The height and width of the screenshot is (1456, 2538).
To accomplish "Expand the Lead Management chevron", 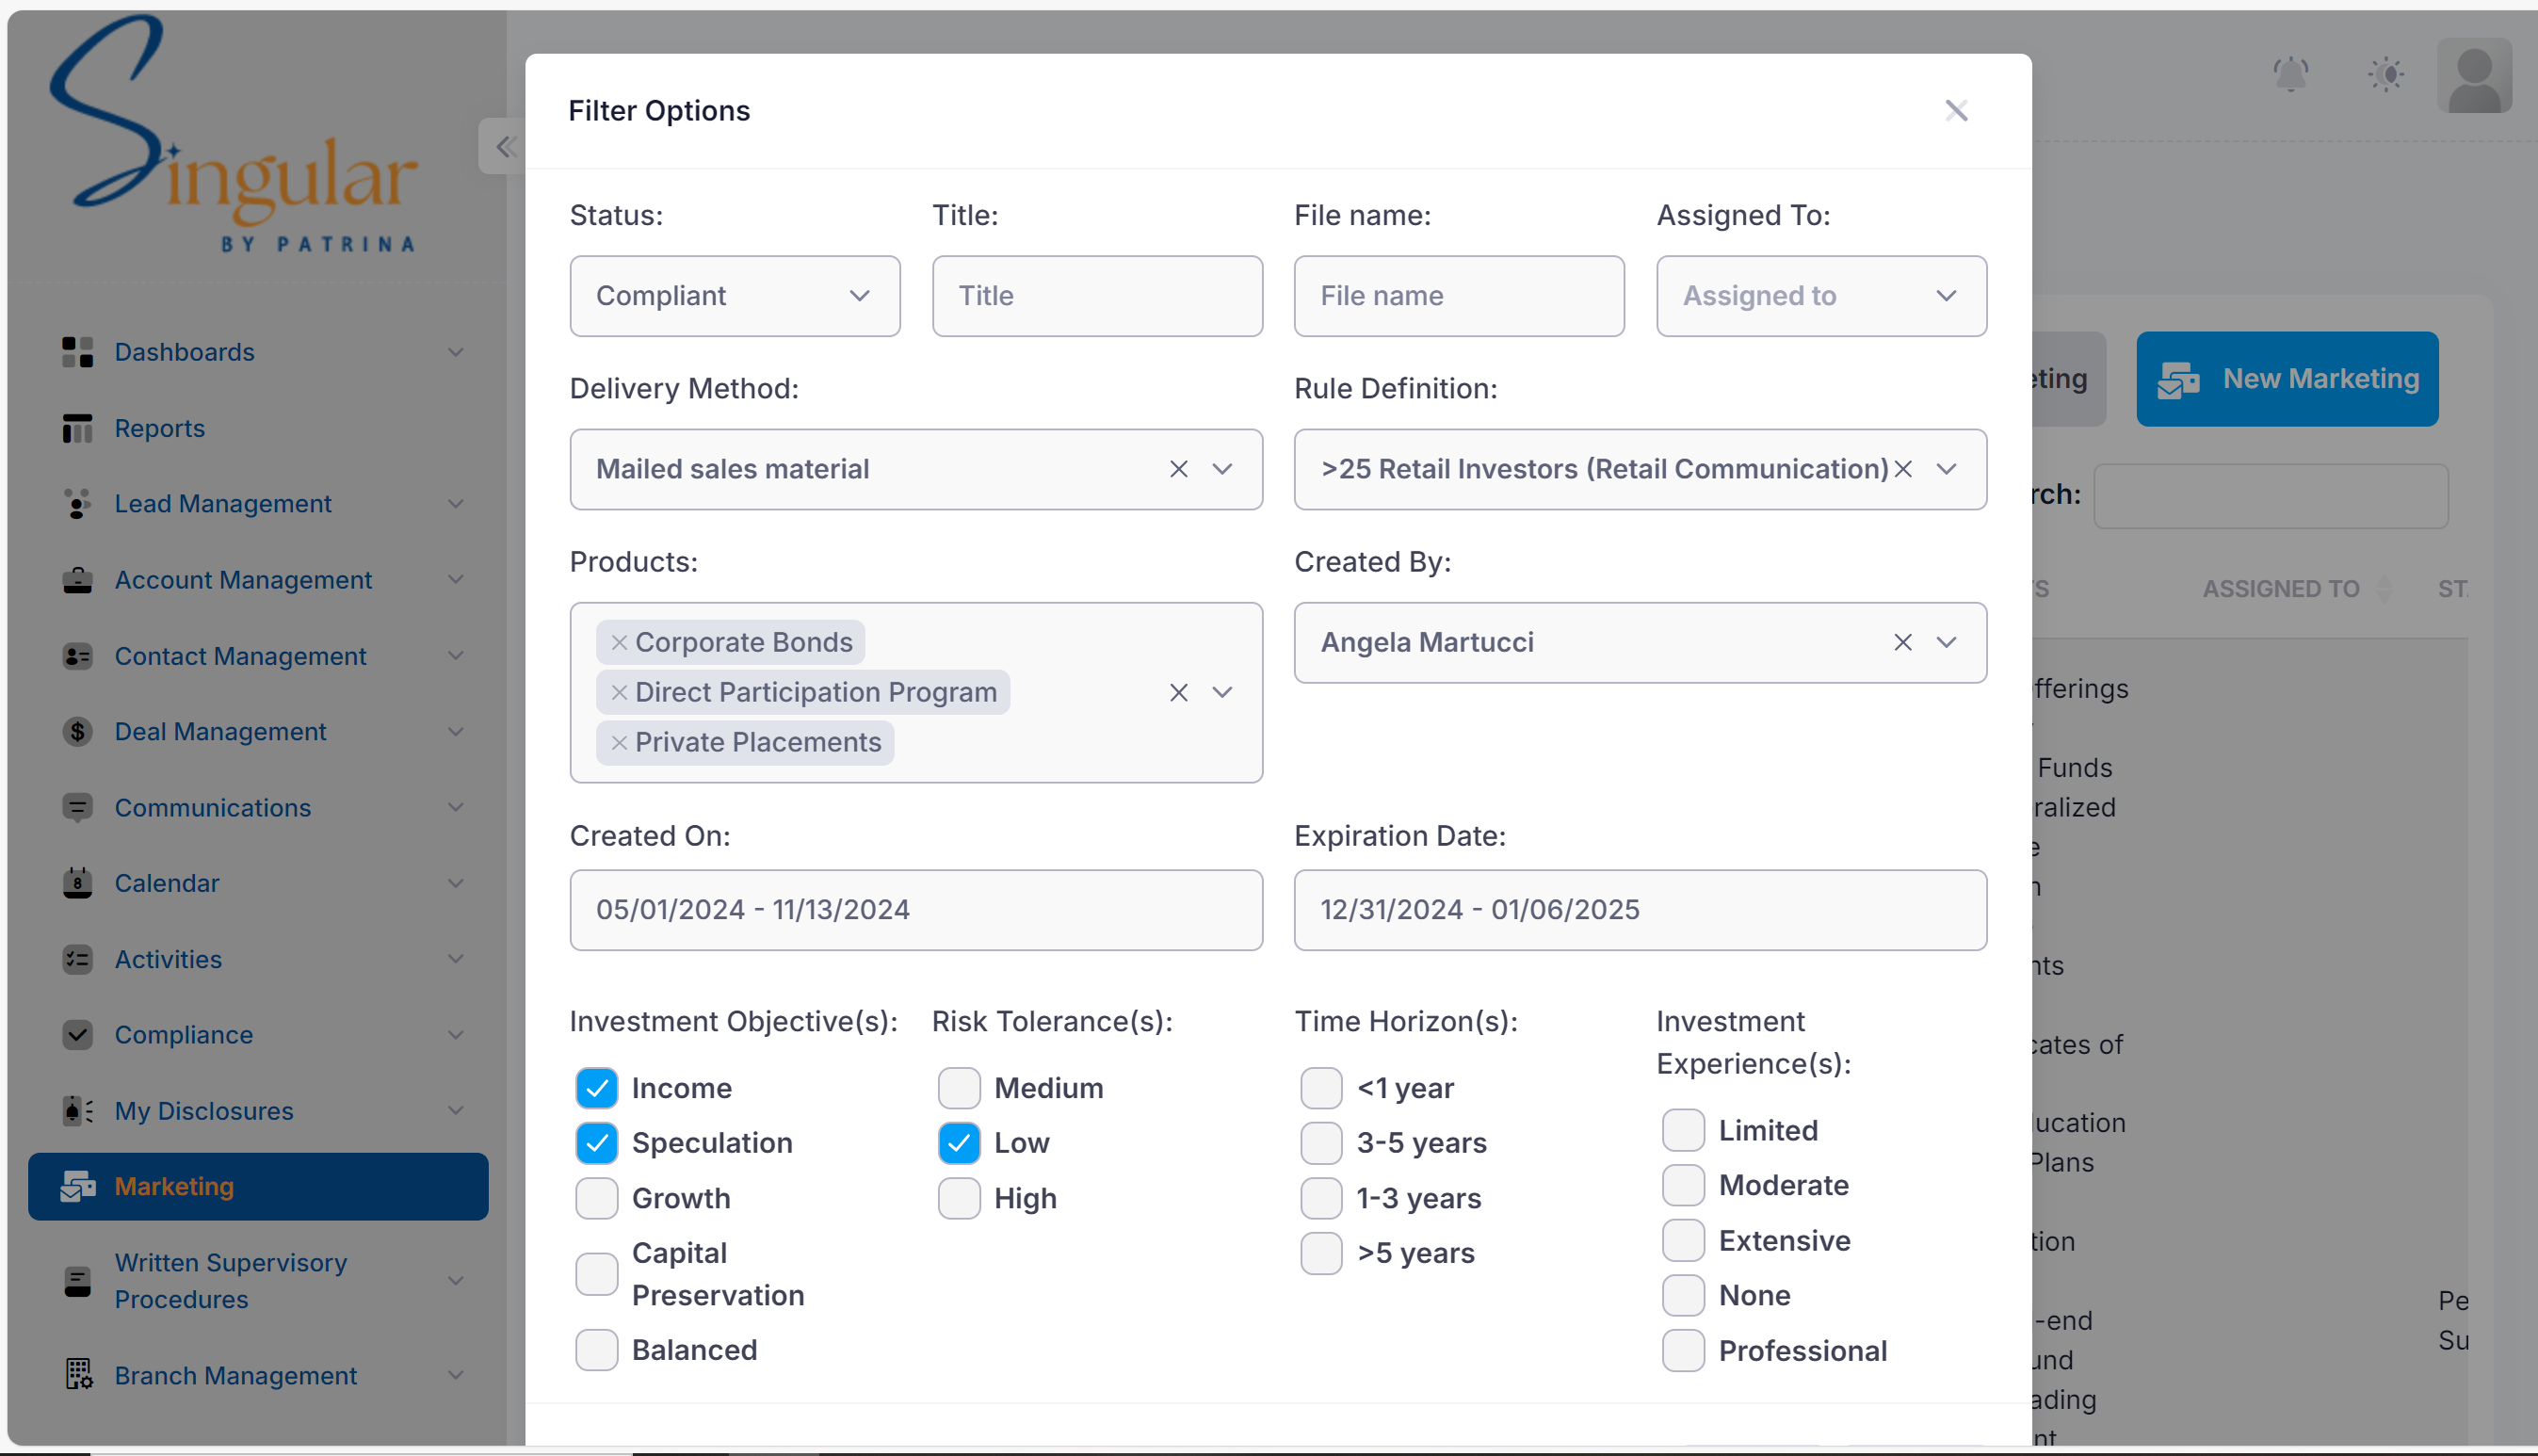I will coord(456,504).
